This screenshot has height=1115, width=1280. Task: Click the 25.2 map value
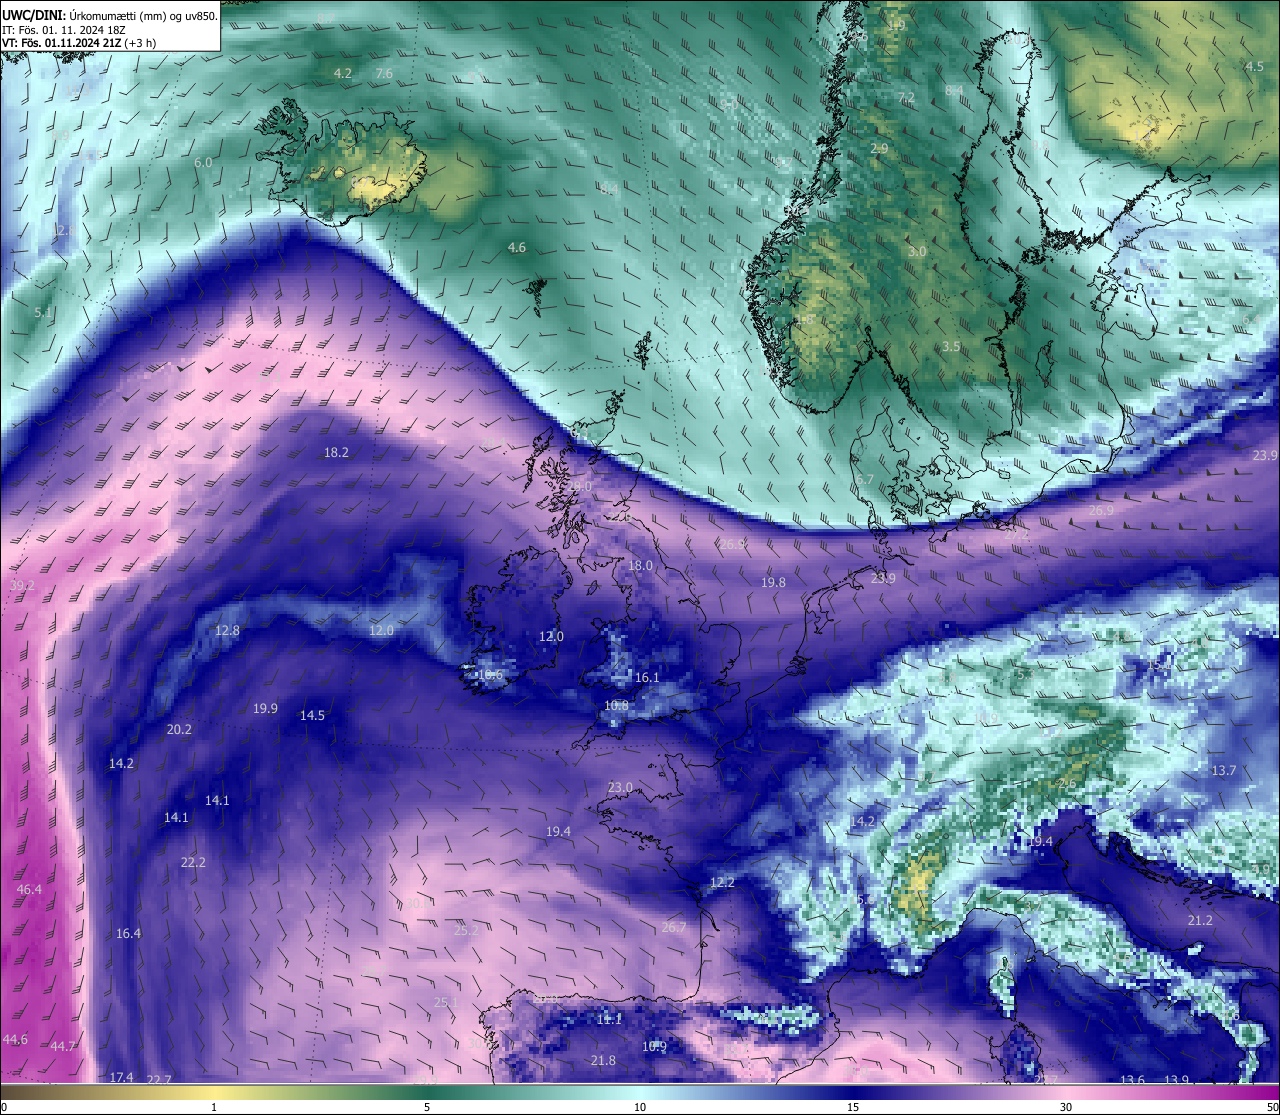466,929
